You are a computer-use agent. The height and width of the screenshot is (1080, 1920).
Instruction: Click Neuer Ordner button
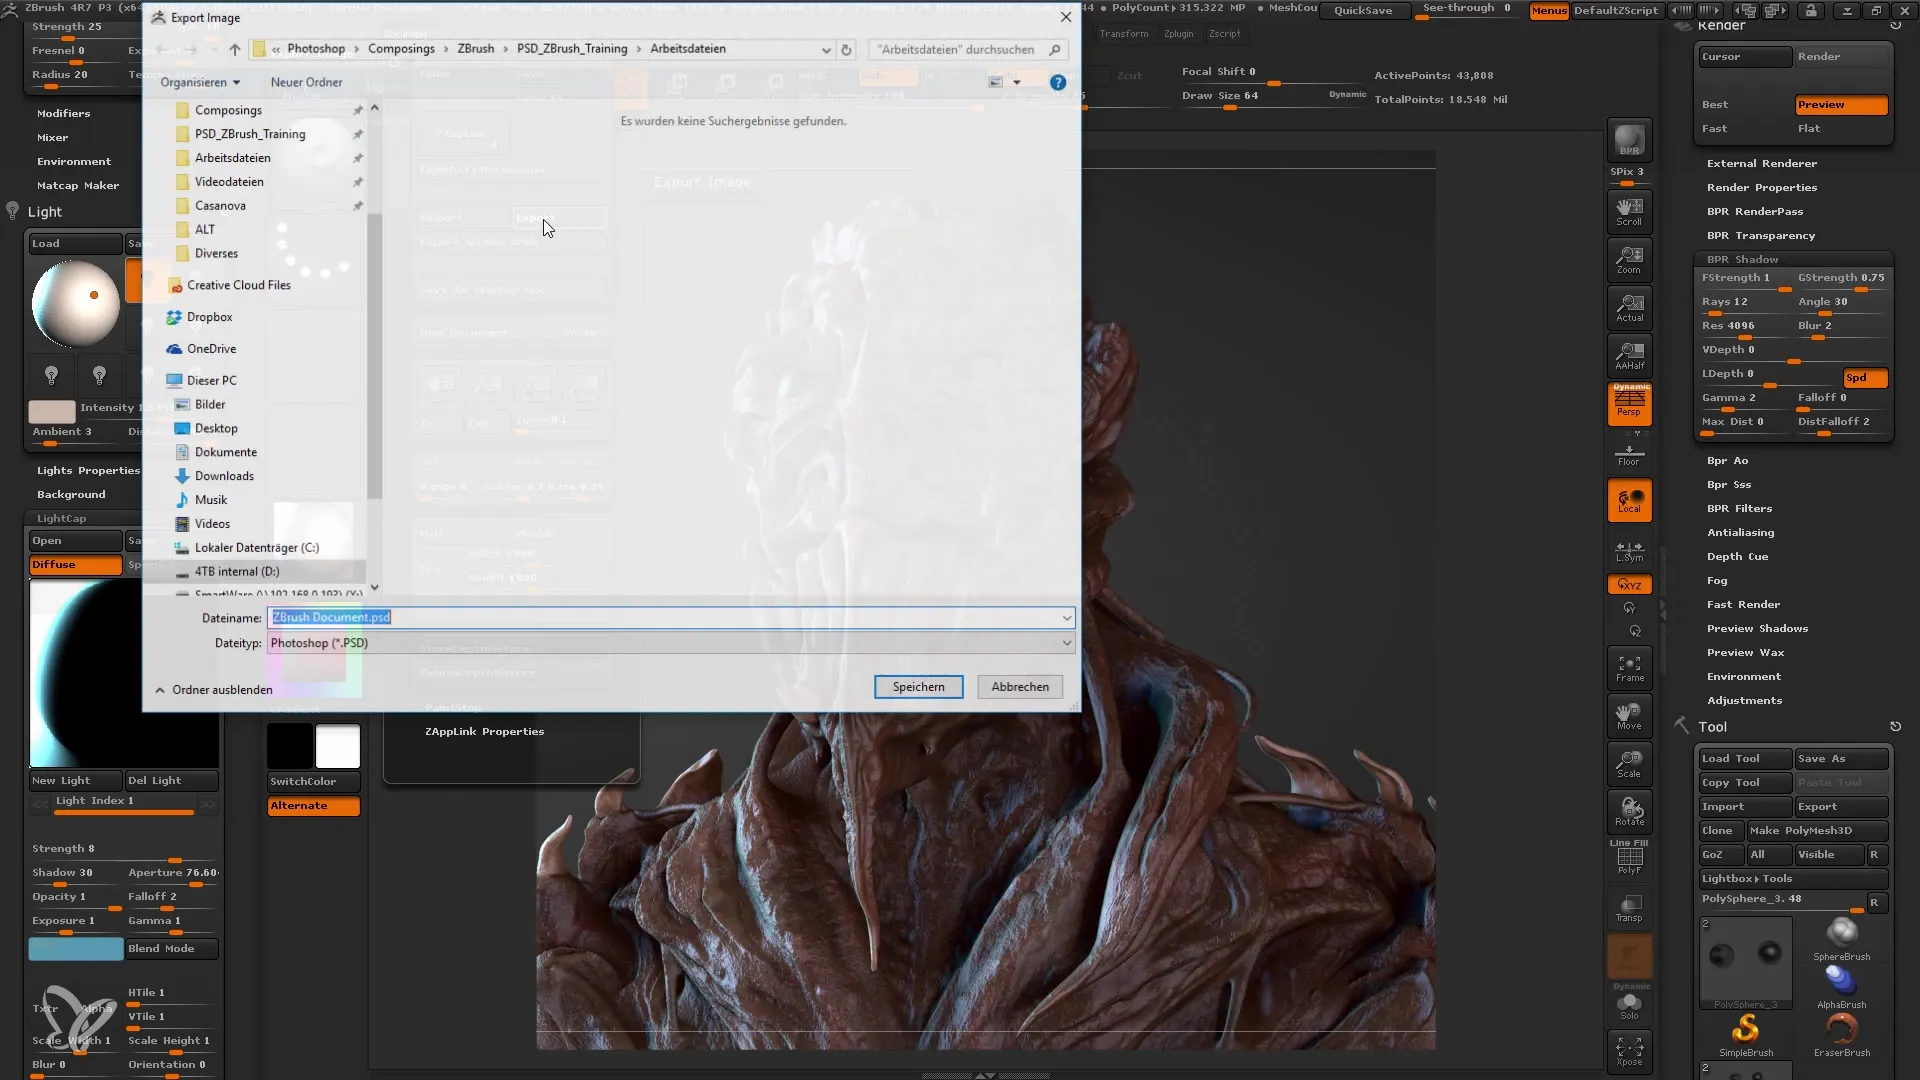[306, 82]
